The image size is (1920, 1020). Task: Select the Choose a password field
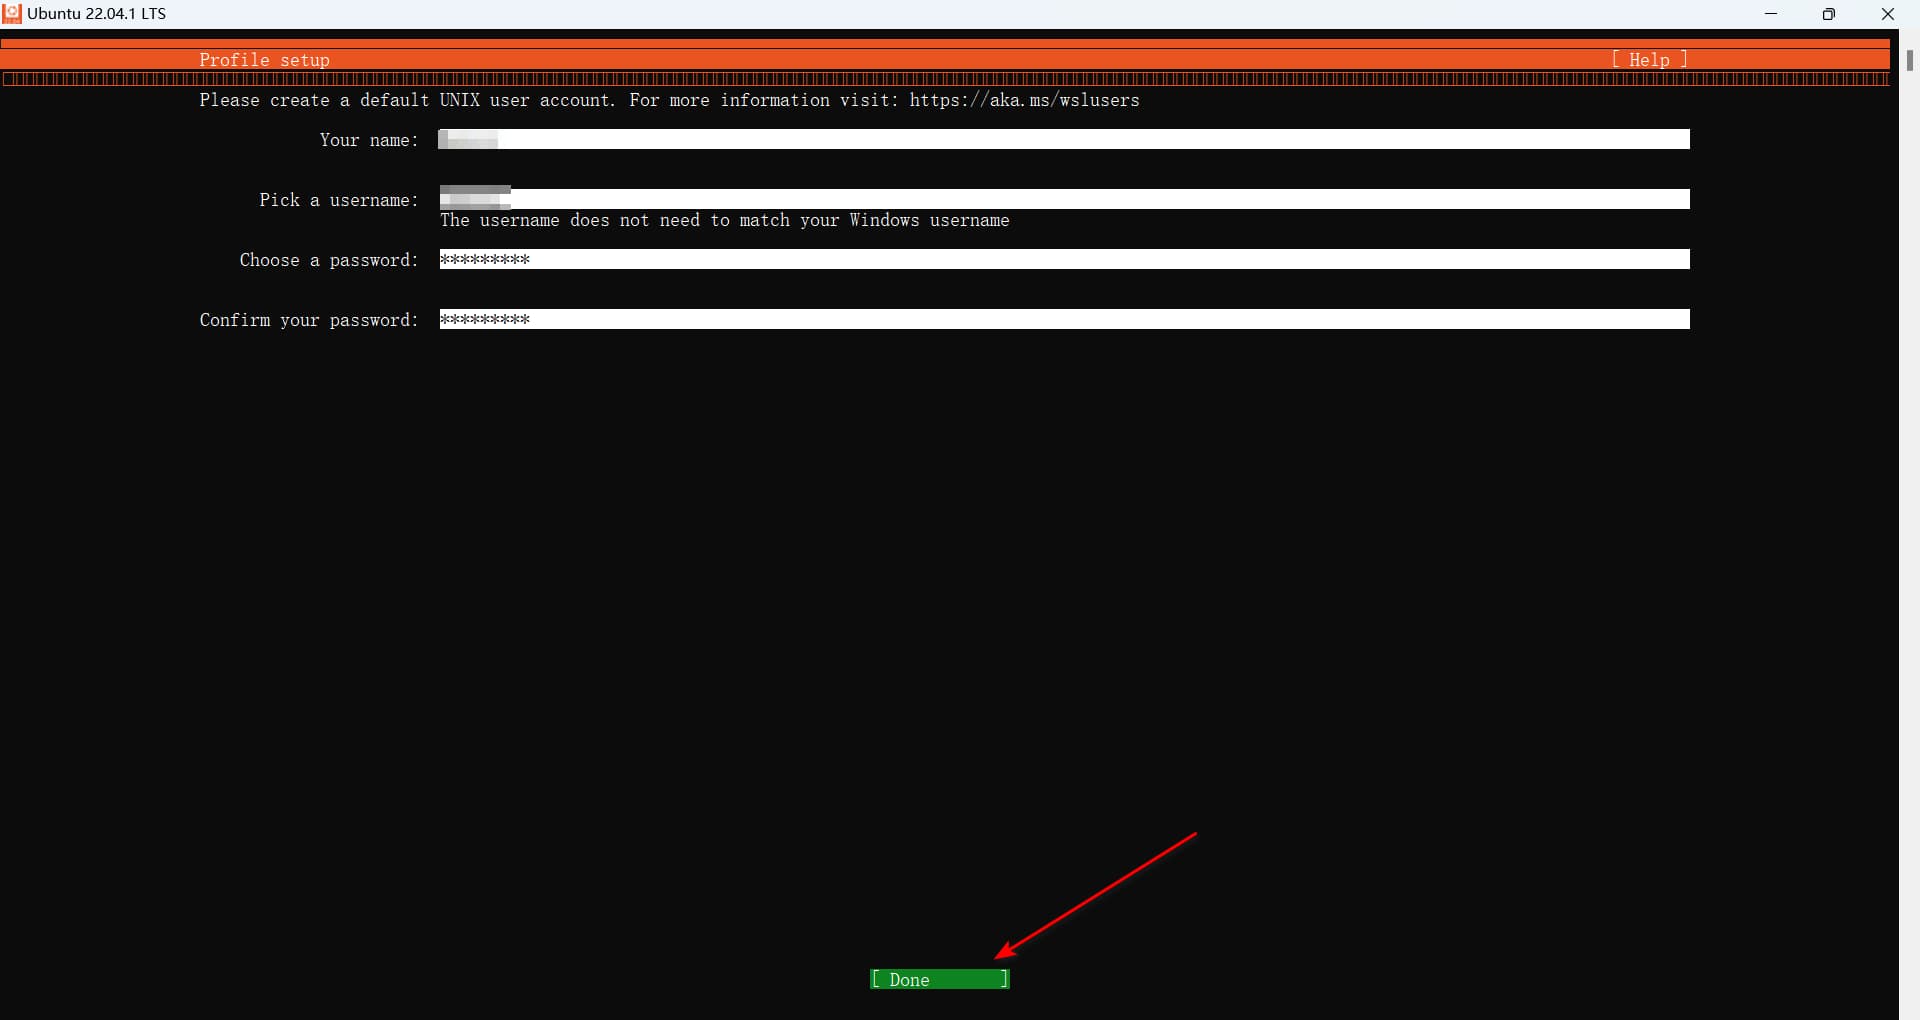coord(1064,259)
